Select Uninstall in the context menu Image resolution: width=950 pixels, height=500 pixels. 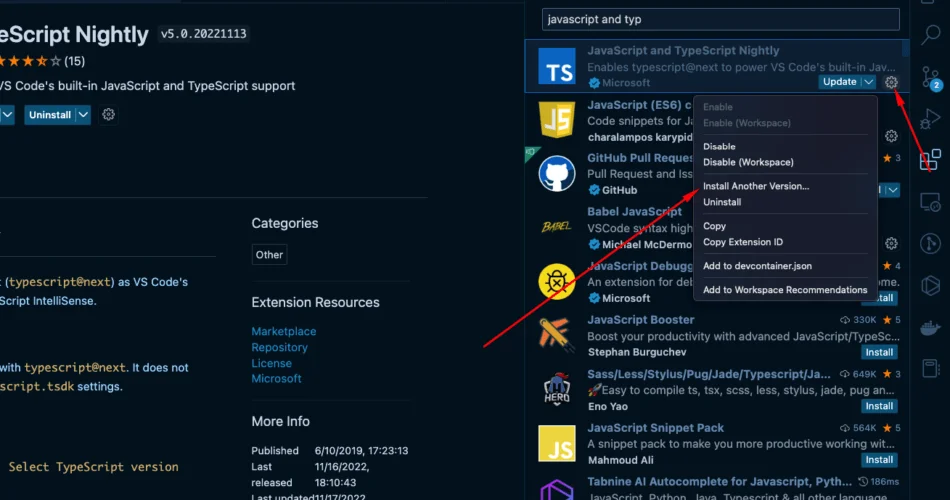coord(722,202)
